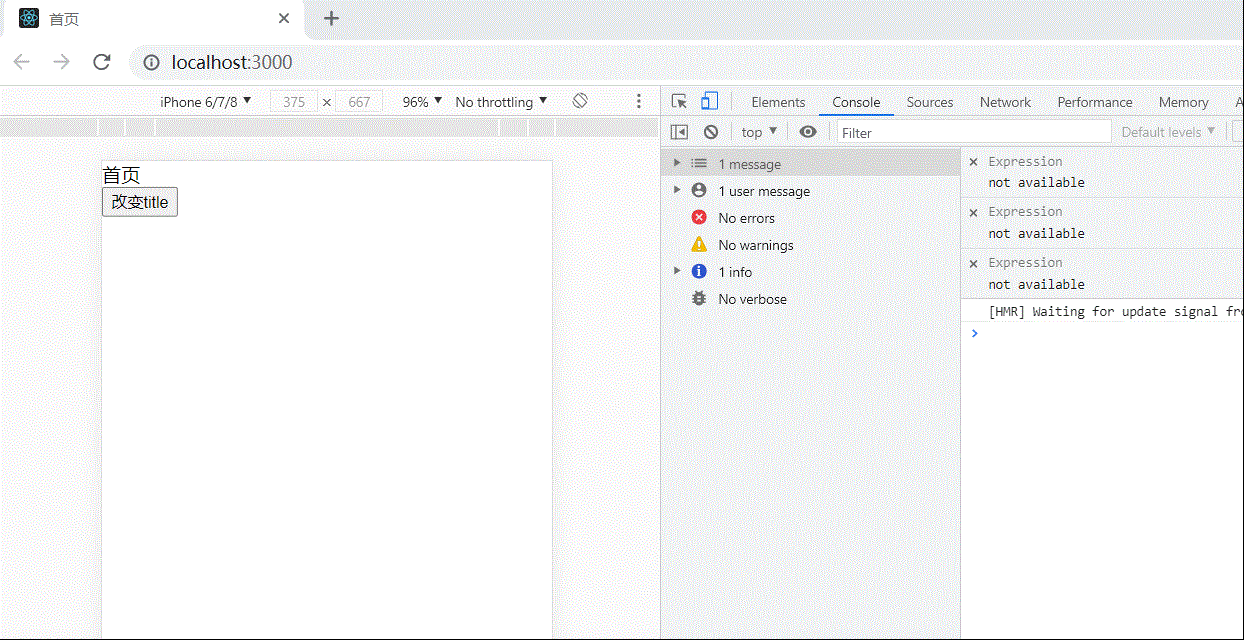Focus the console prompt input
Image resolution: width=1244 pixels, height=640 pixels.
(1110, 333)
